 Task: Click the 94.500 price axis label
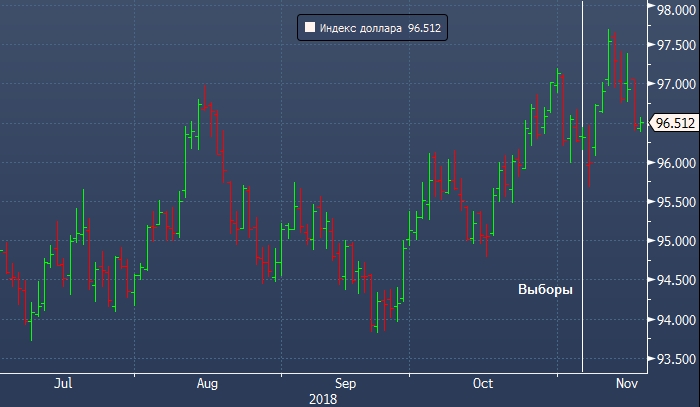tap(676, 280)
